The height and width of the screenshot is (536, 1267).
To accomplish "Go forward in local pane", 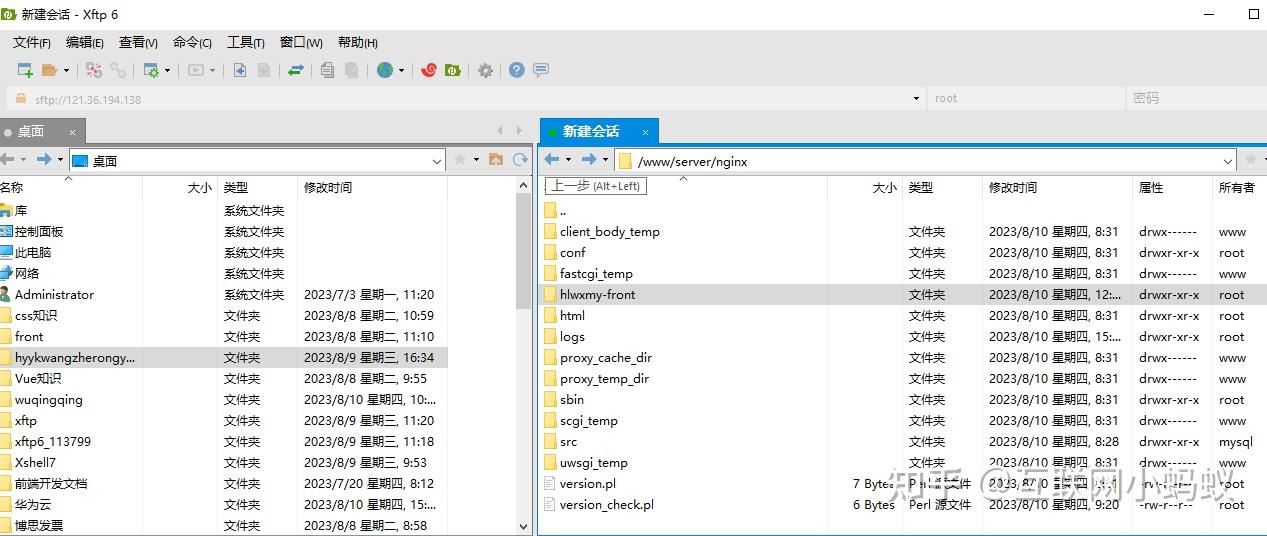I will tap(43, 159).
